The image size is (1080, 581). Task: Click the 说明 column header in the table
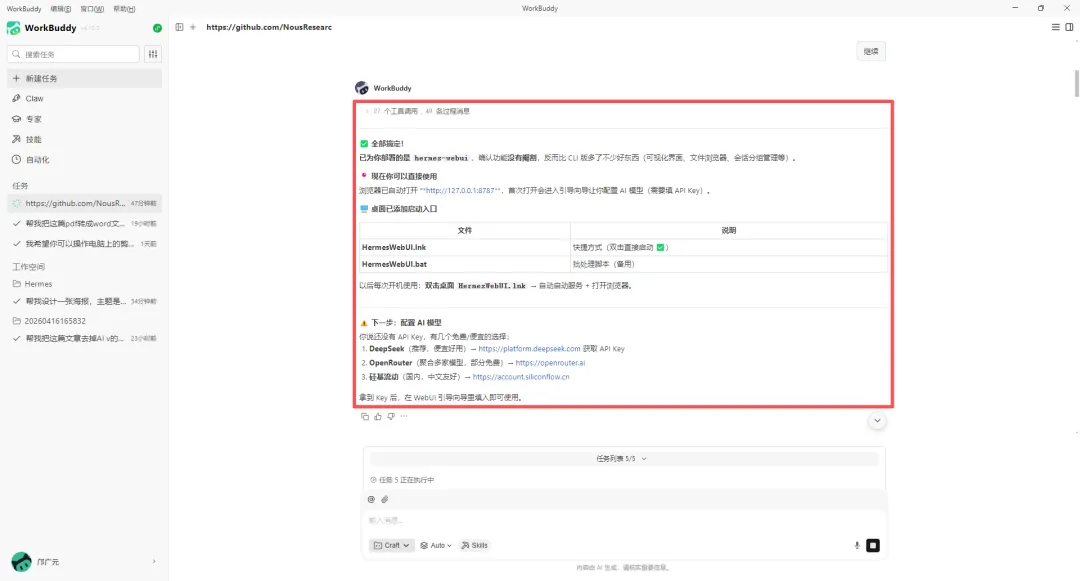(729, 231)
